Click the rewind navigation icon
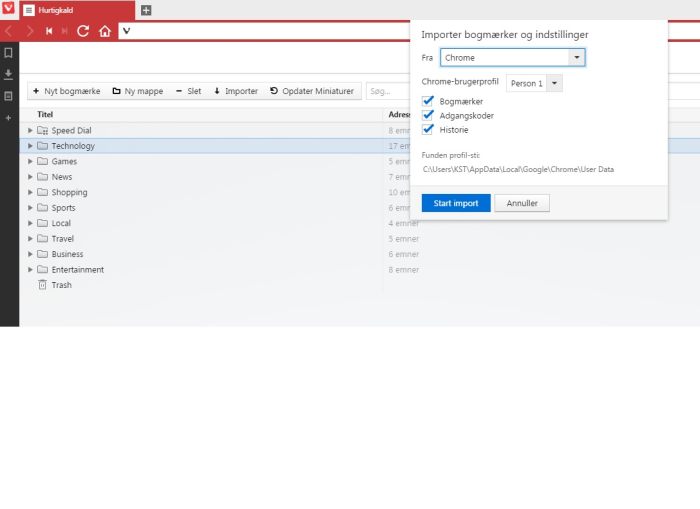 49,31
